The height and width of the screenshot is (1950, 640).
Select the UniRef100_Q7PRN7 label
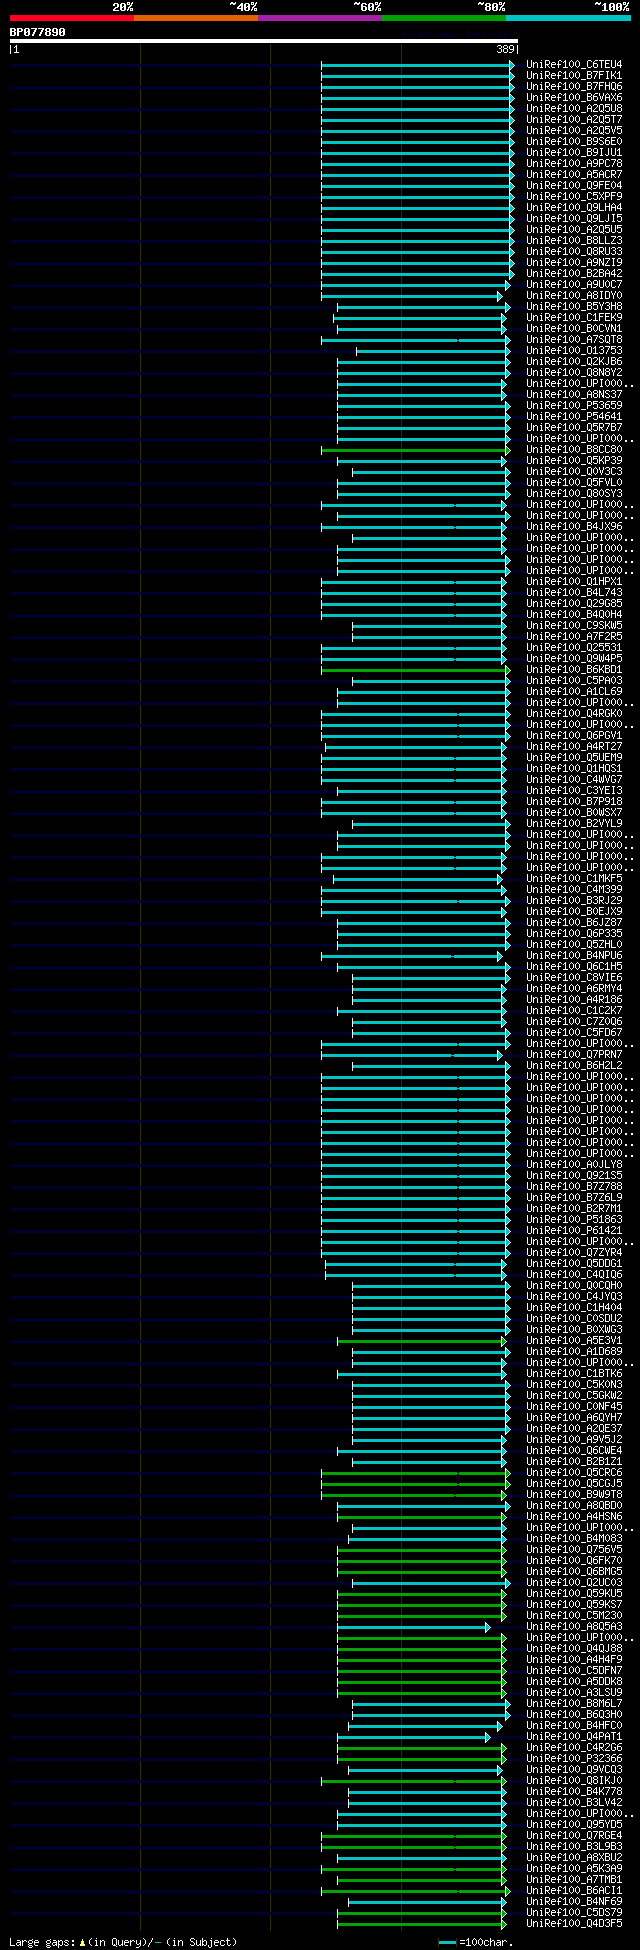pos(574,1055)
